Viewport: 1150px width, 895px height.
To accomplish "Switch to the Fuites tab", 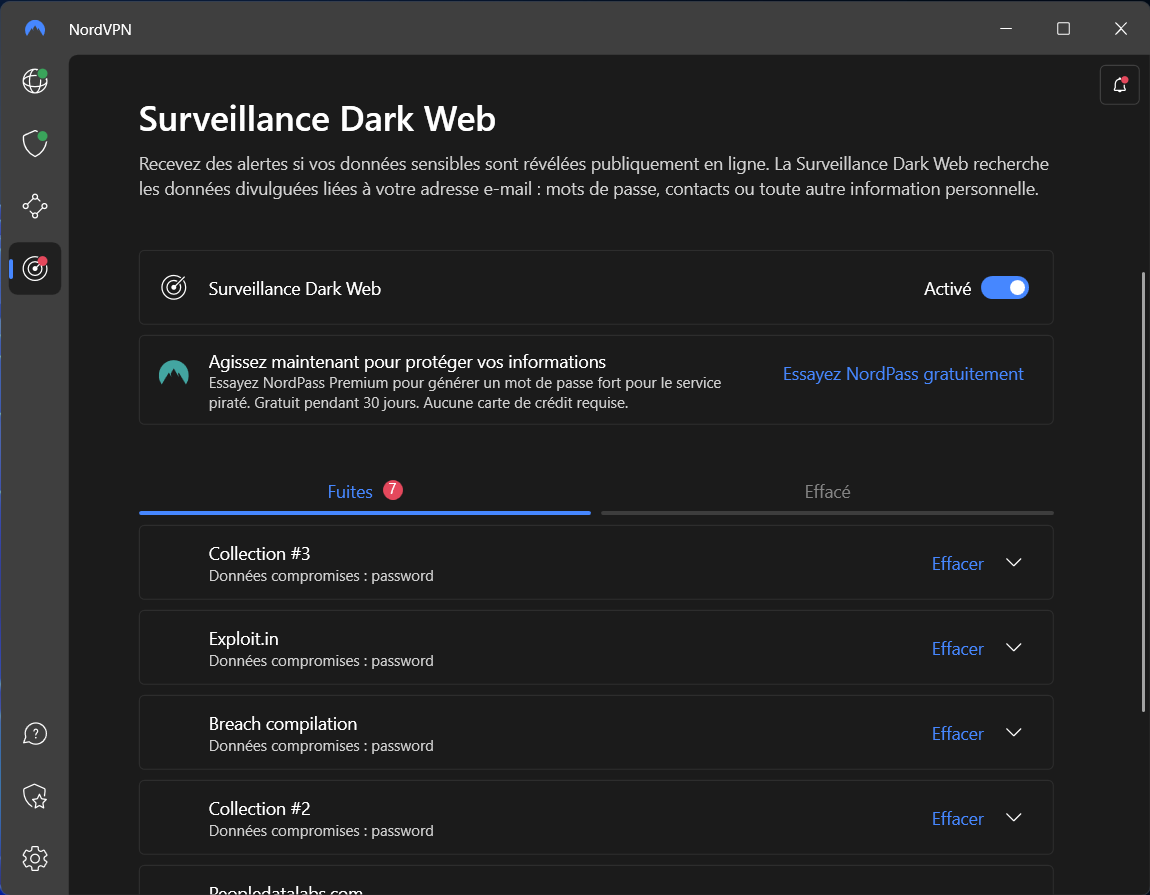I will click(x=365, y=492).
